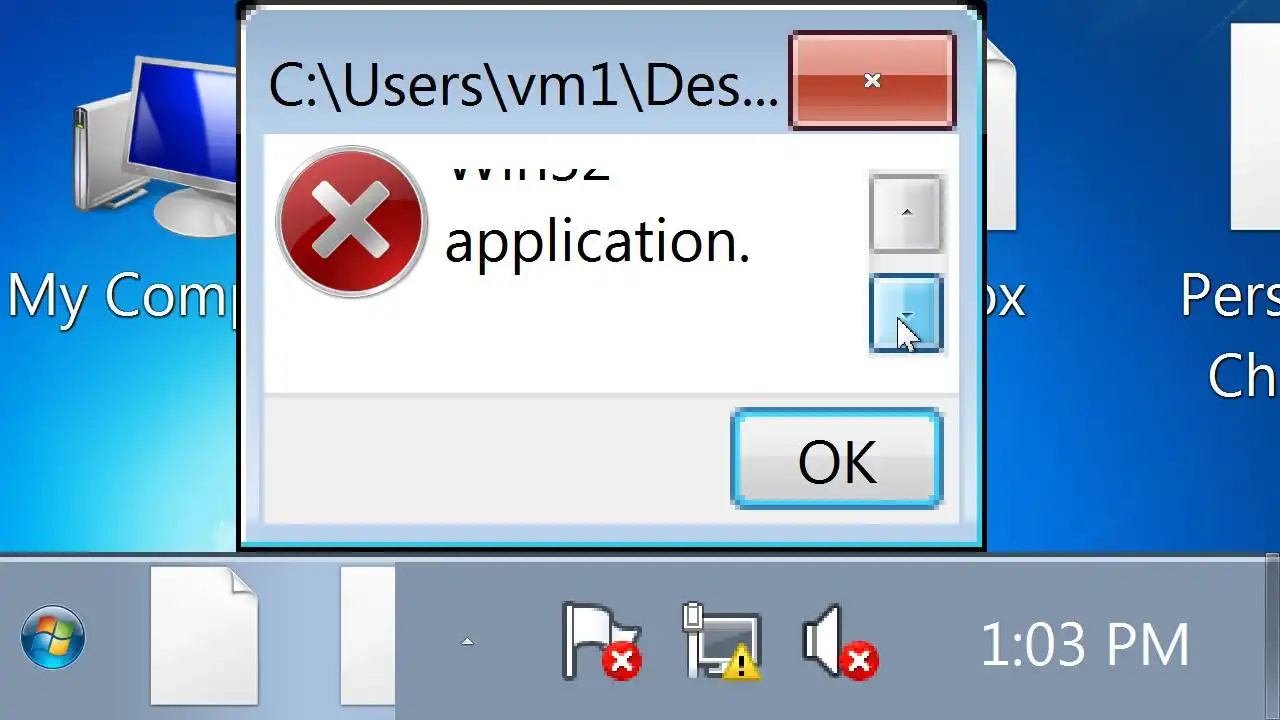
Task: Confirm the error with OK button
Action: coord(837,459)
